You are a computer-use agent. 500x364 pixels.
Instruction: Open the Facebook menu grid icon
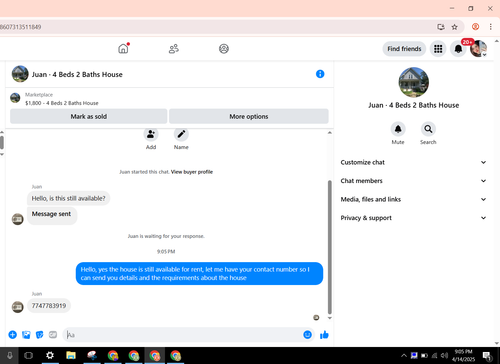coord(438,49)
